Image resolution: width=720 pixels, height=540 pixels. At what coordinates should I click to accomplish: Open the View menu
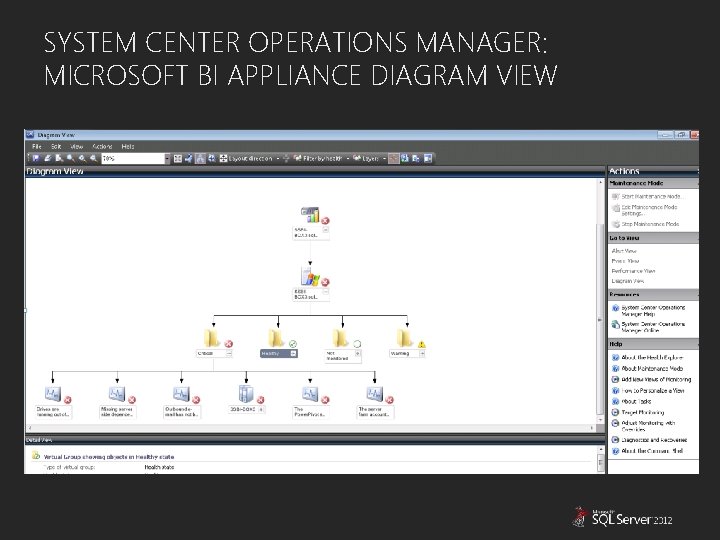(x=77, y=146)
